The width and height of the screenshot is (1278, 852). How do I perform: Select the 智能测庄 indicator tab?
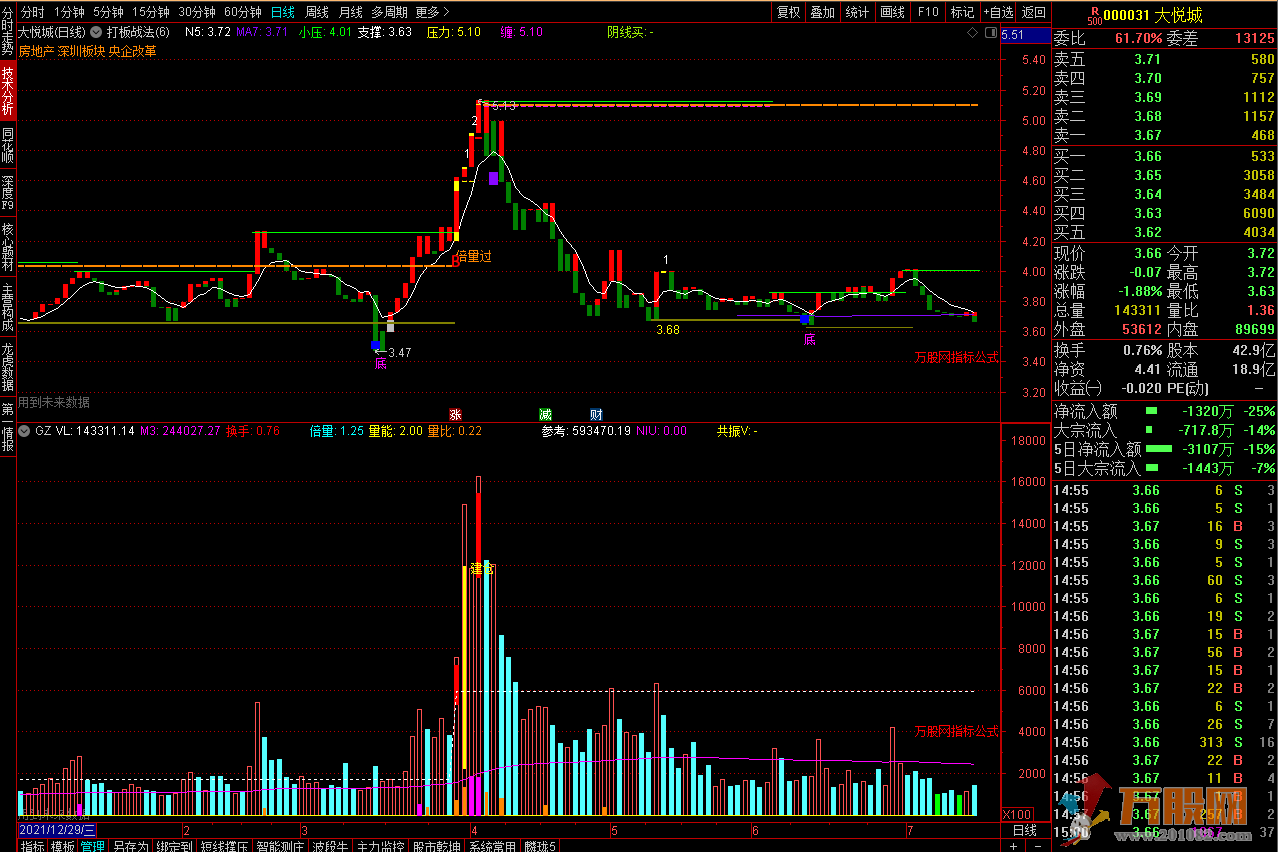[x=282, y=846]
